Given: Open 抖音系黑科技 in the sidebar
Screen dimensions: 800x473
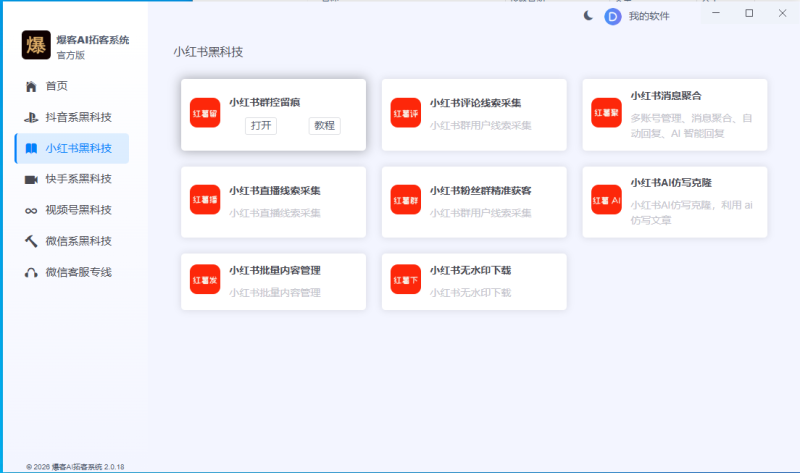Looking at the screenshot, I should point(72,117).
